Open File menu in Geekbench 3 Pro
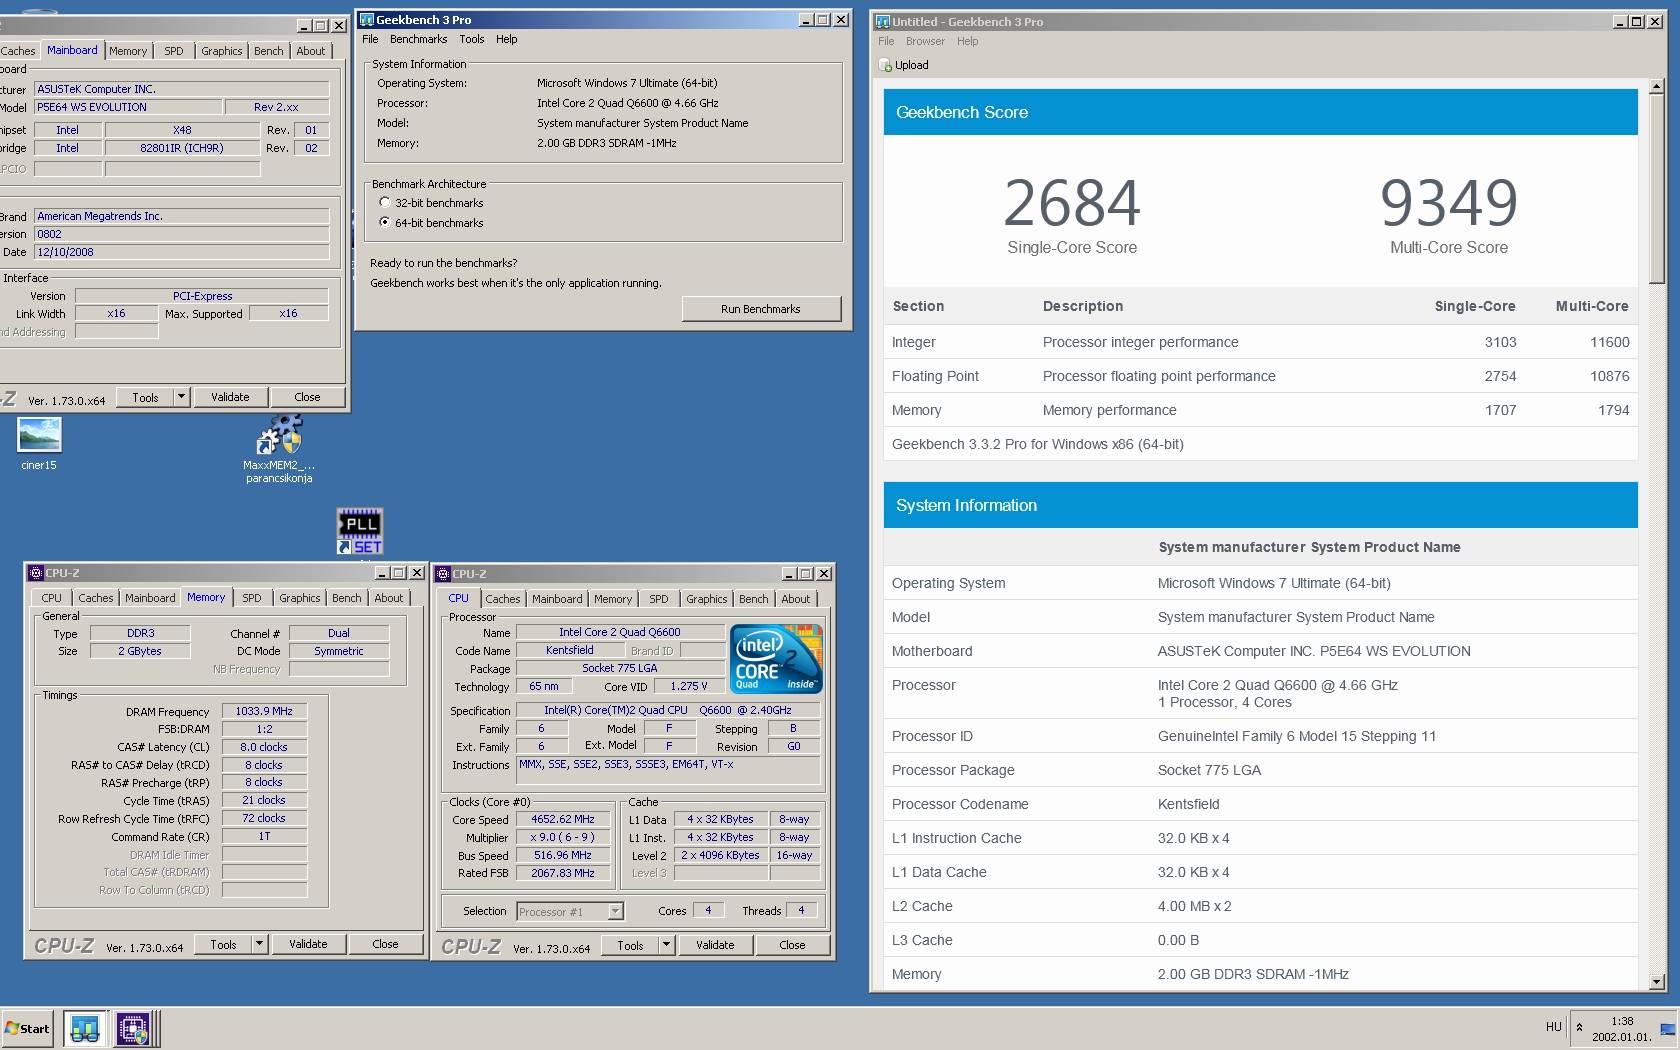 370,40
